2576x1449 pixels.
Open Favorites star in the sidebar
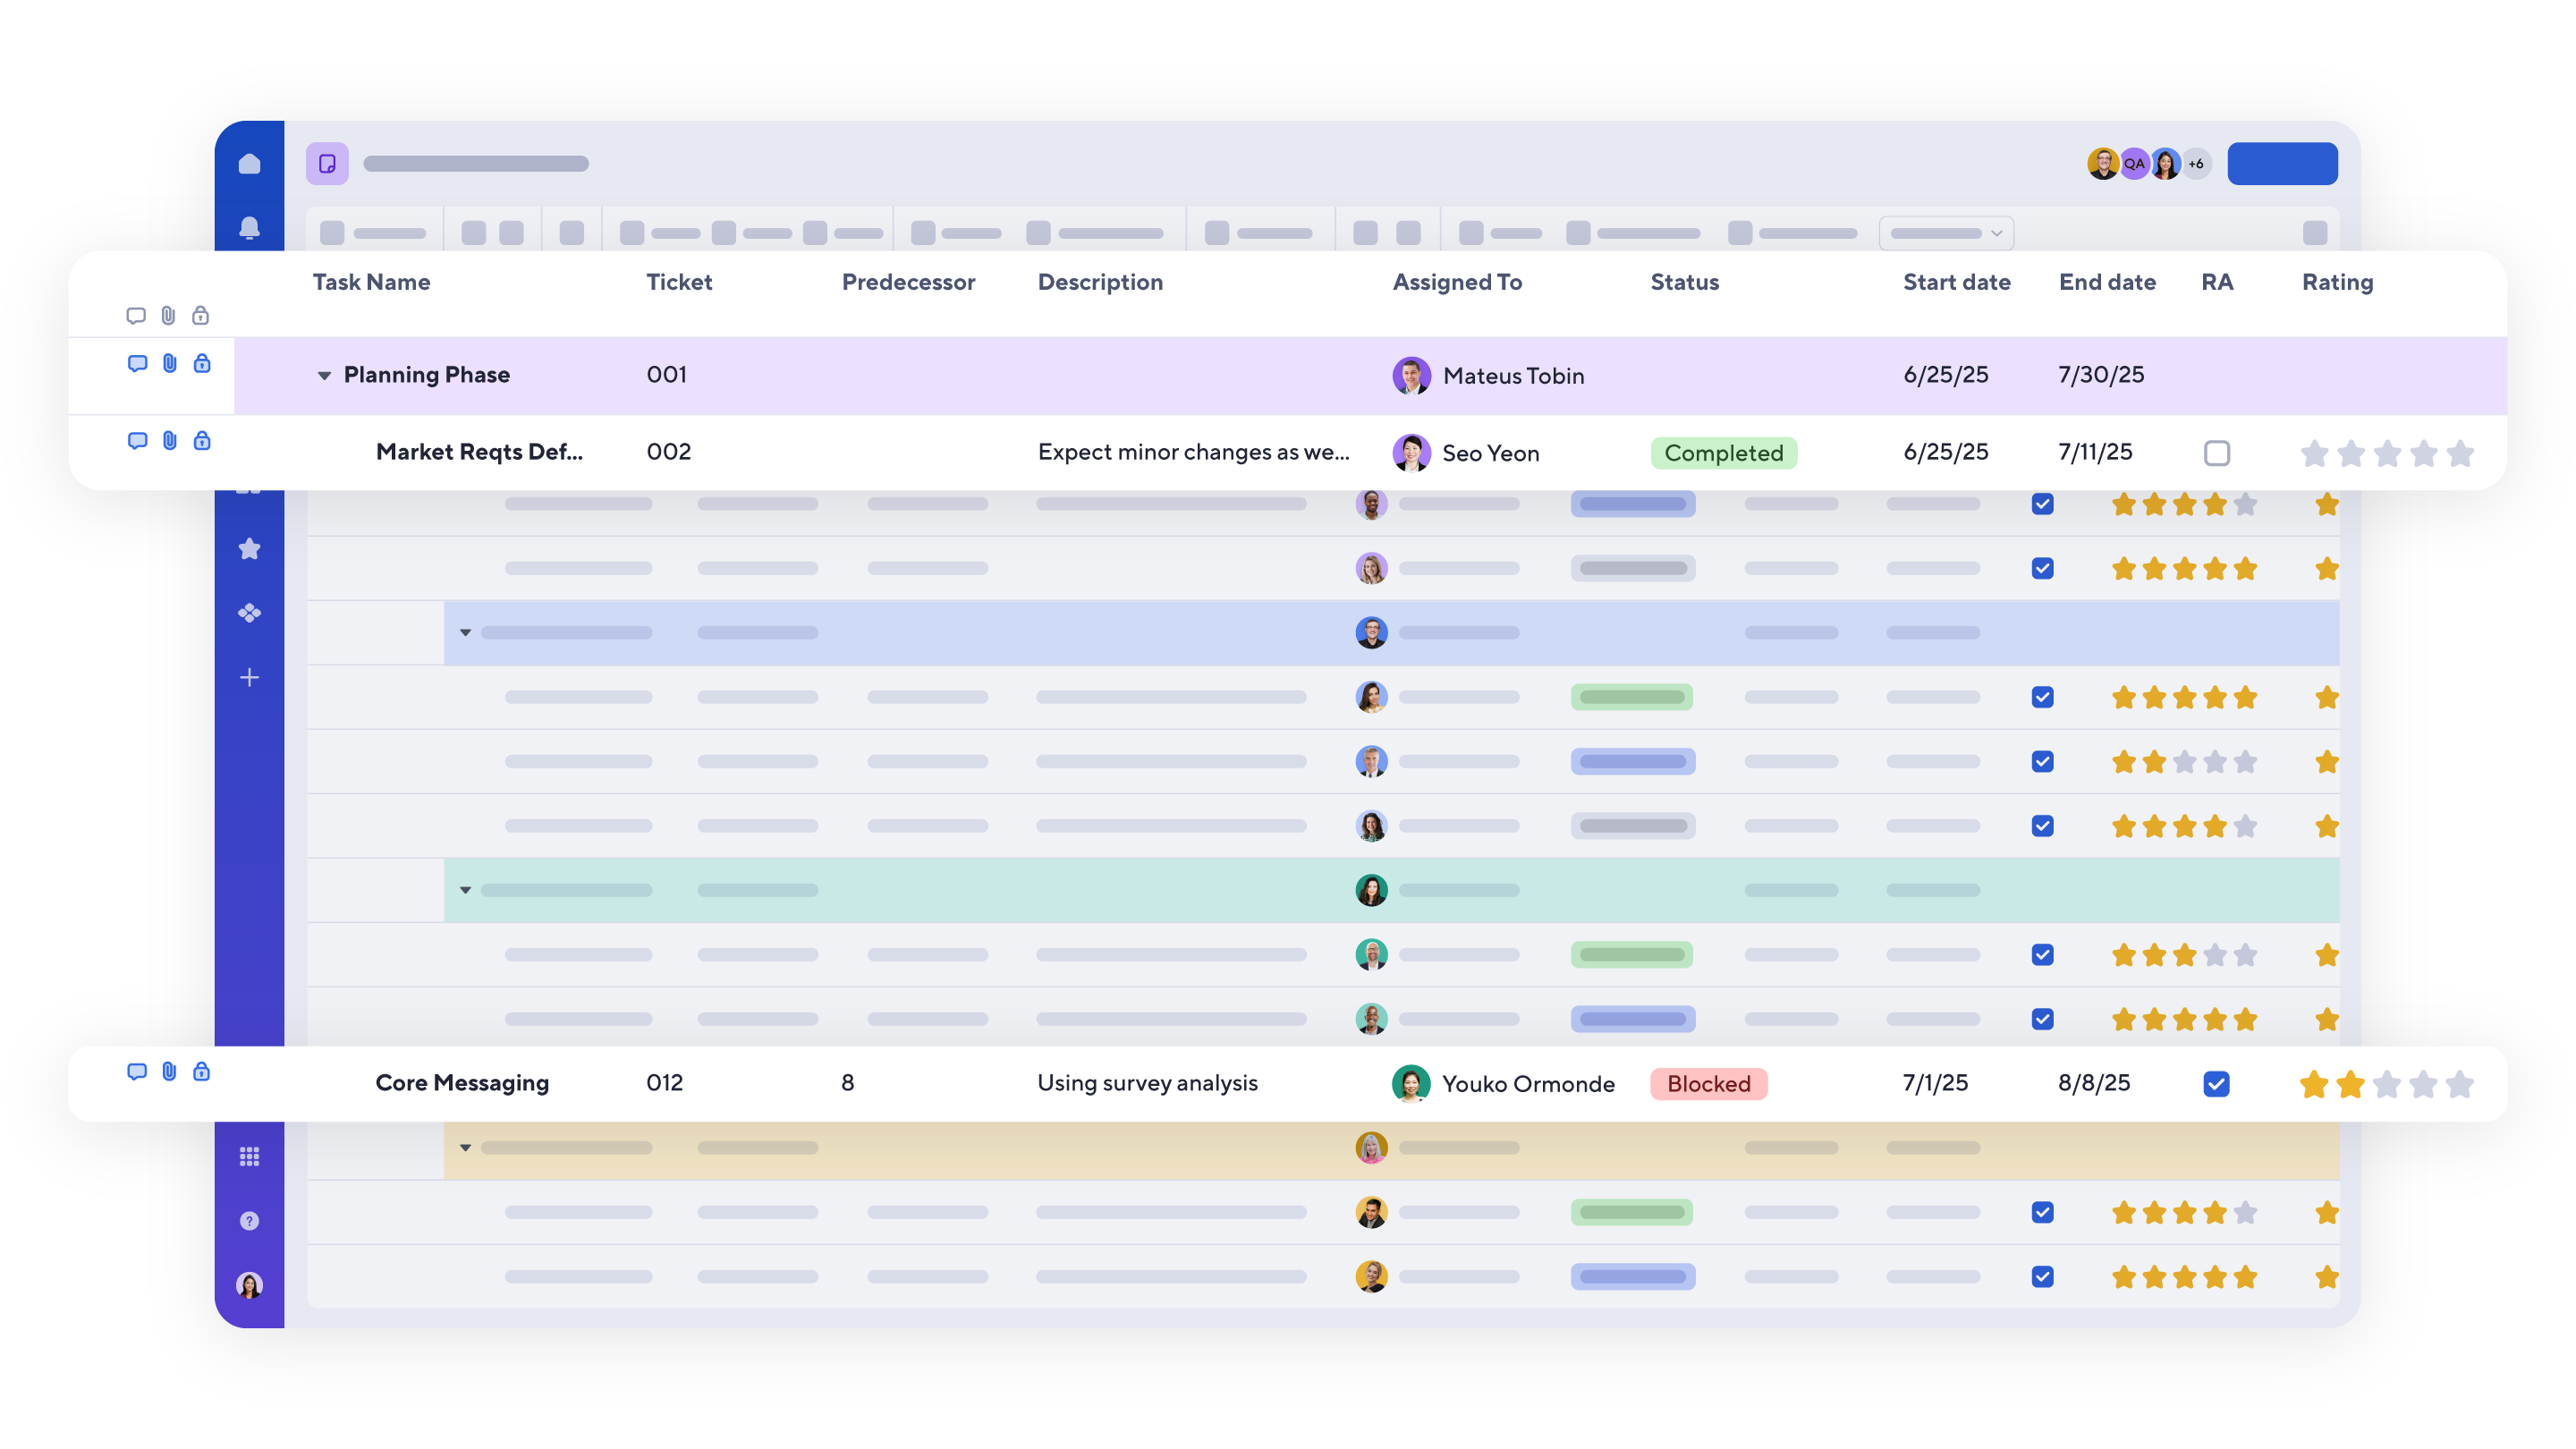point(249,549)
